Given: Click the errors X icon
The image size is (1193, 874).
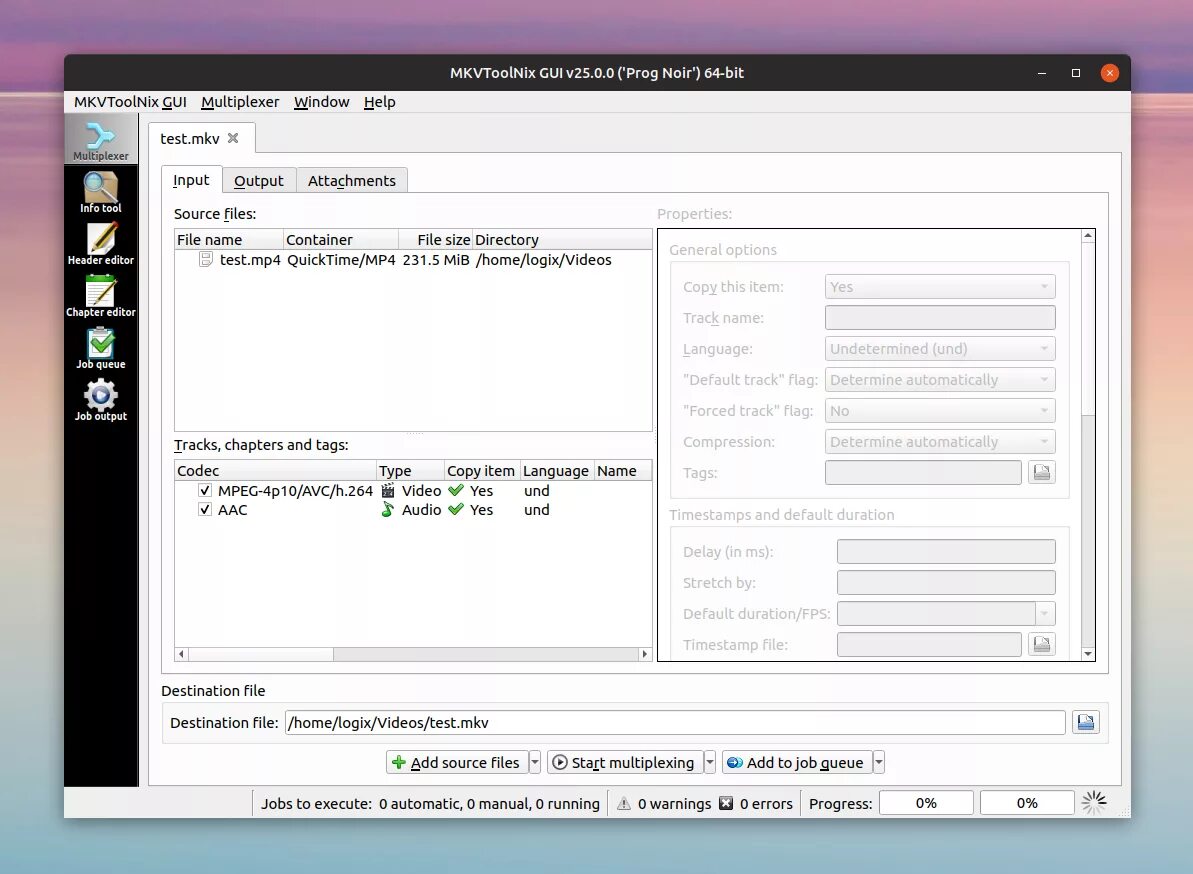Looking at the screenshot, I should 726,803.
